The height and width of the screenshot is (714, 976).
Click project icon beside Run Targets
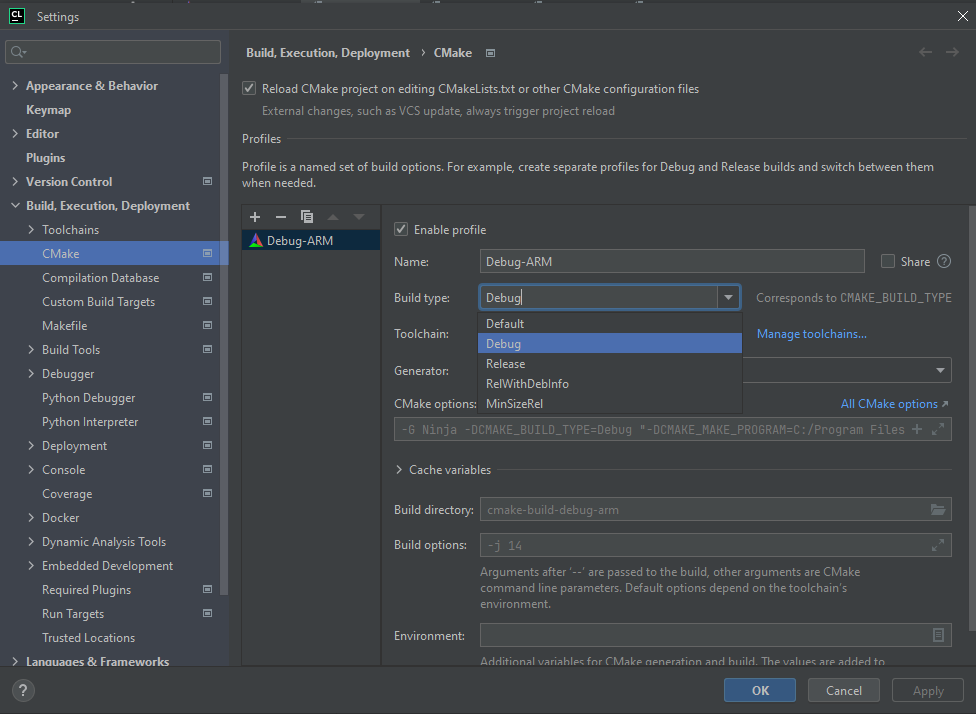207,613
